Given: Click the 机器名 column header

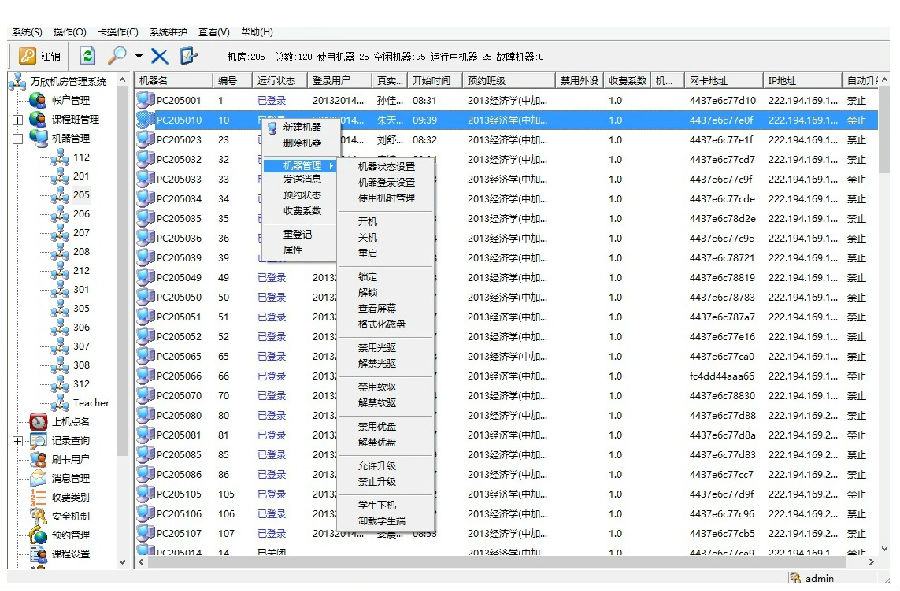Looking at the screenshot, I should (x=154, y=80).
